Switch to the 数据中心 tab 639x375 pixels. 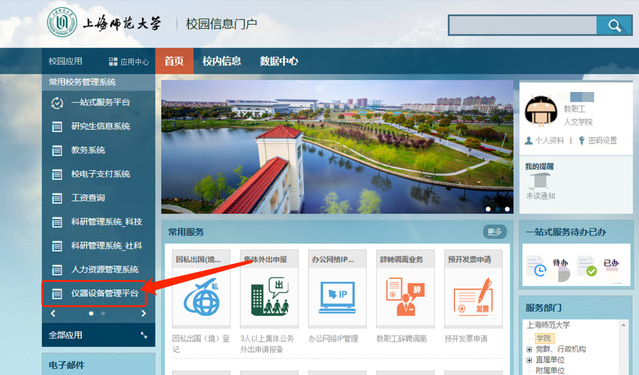pyautogui.click(x=279, y=61)
